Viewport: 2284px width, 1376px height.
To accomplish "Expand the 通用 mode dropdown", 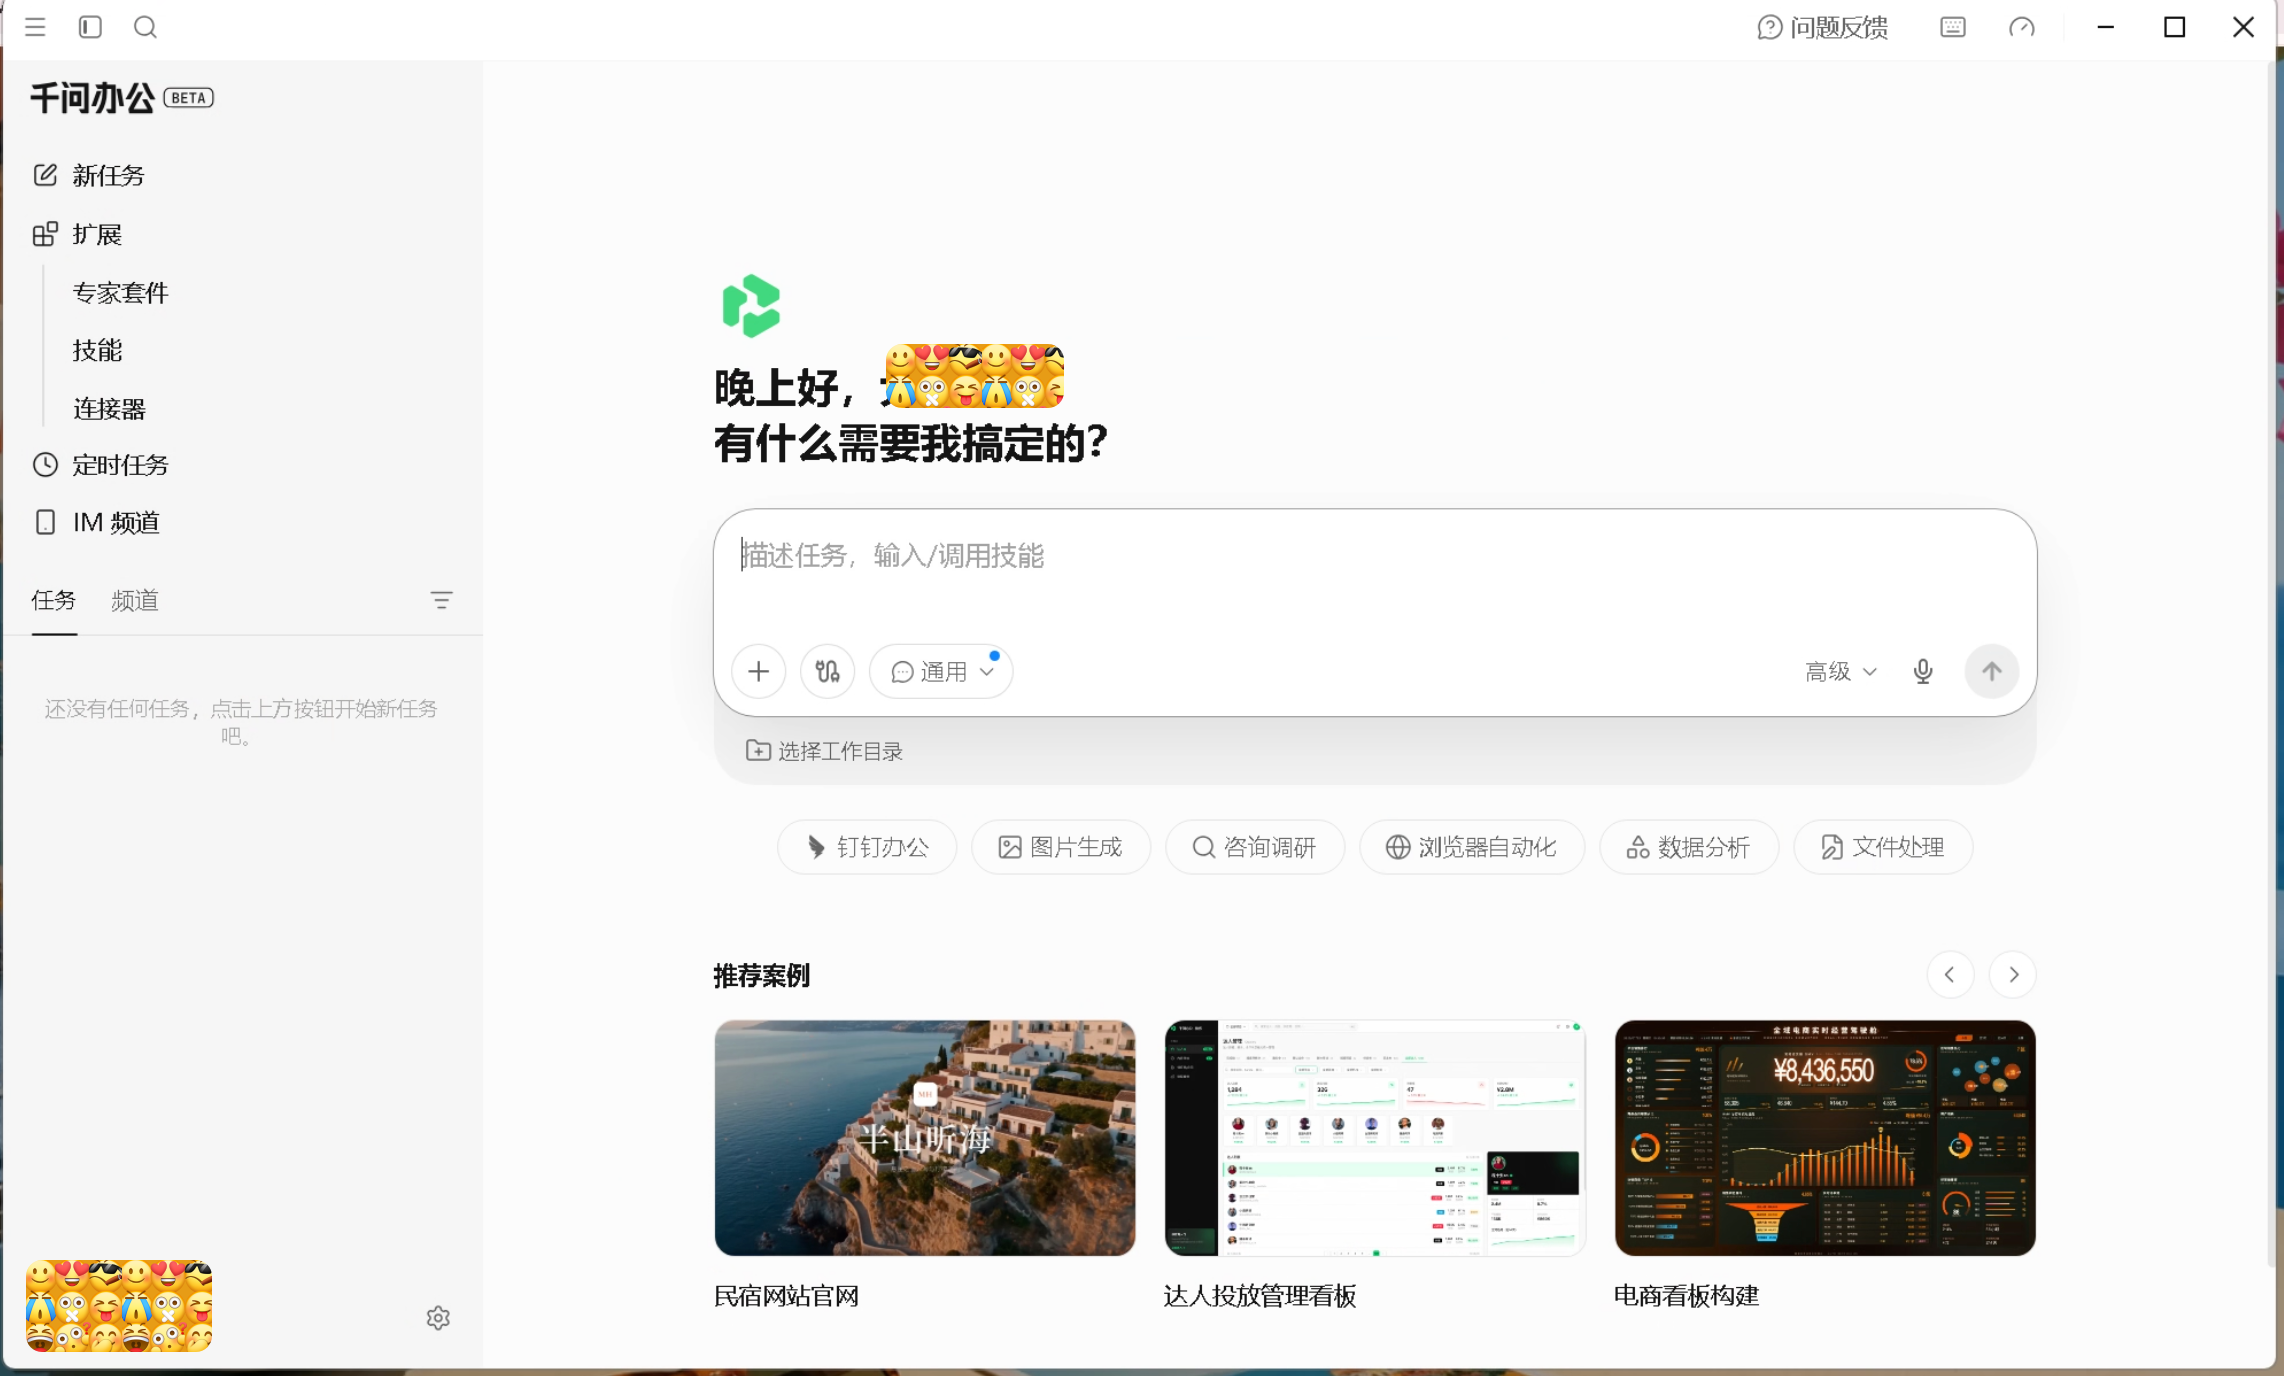I will (x=941, y=671).
